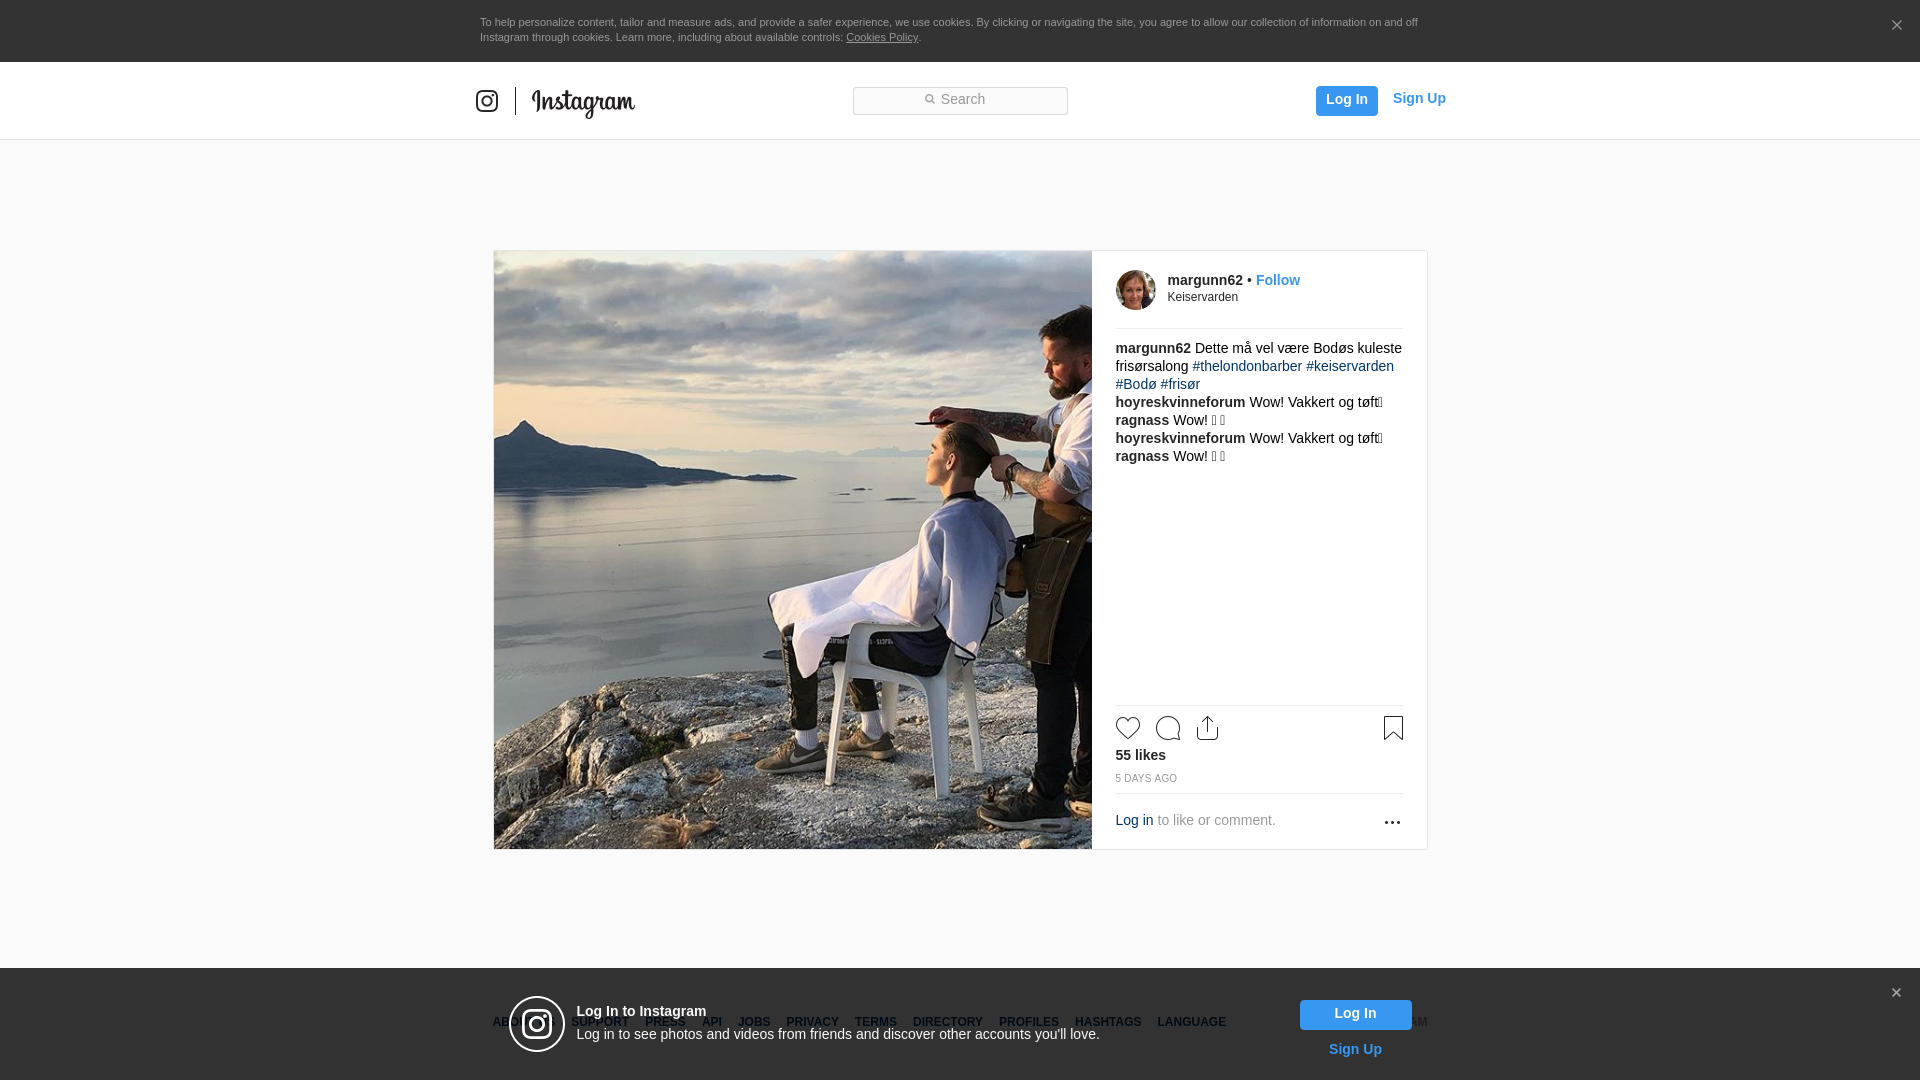Click the comment bubble icon

click(1167, 728)
